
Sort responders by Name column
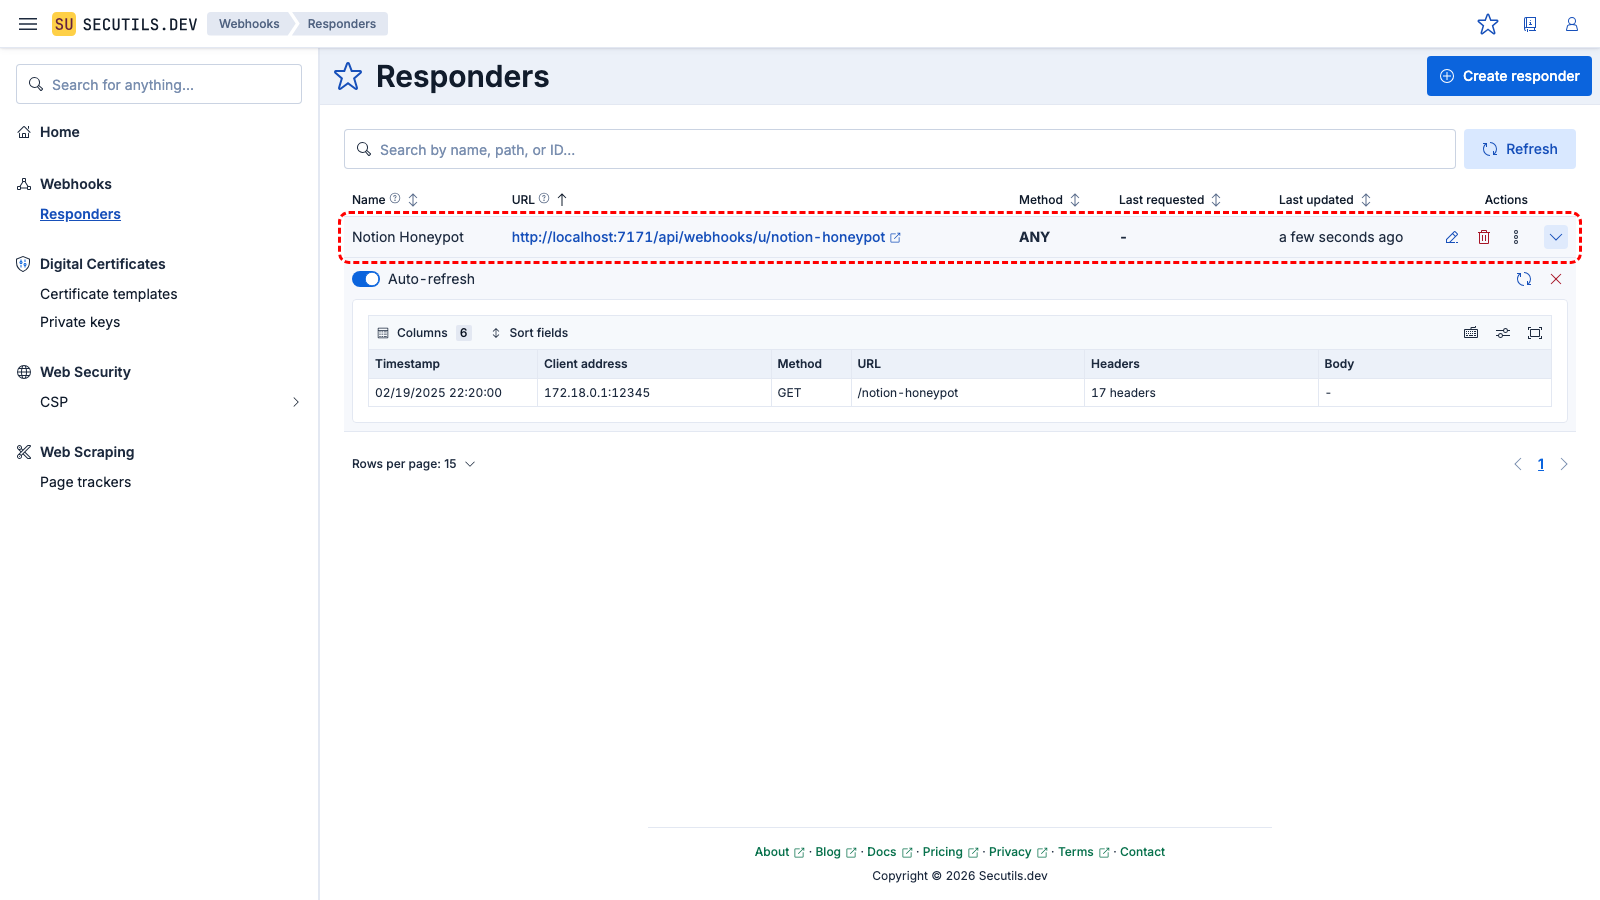413,200
